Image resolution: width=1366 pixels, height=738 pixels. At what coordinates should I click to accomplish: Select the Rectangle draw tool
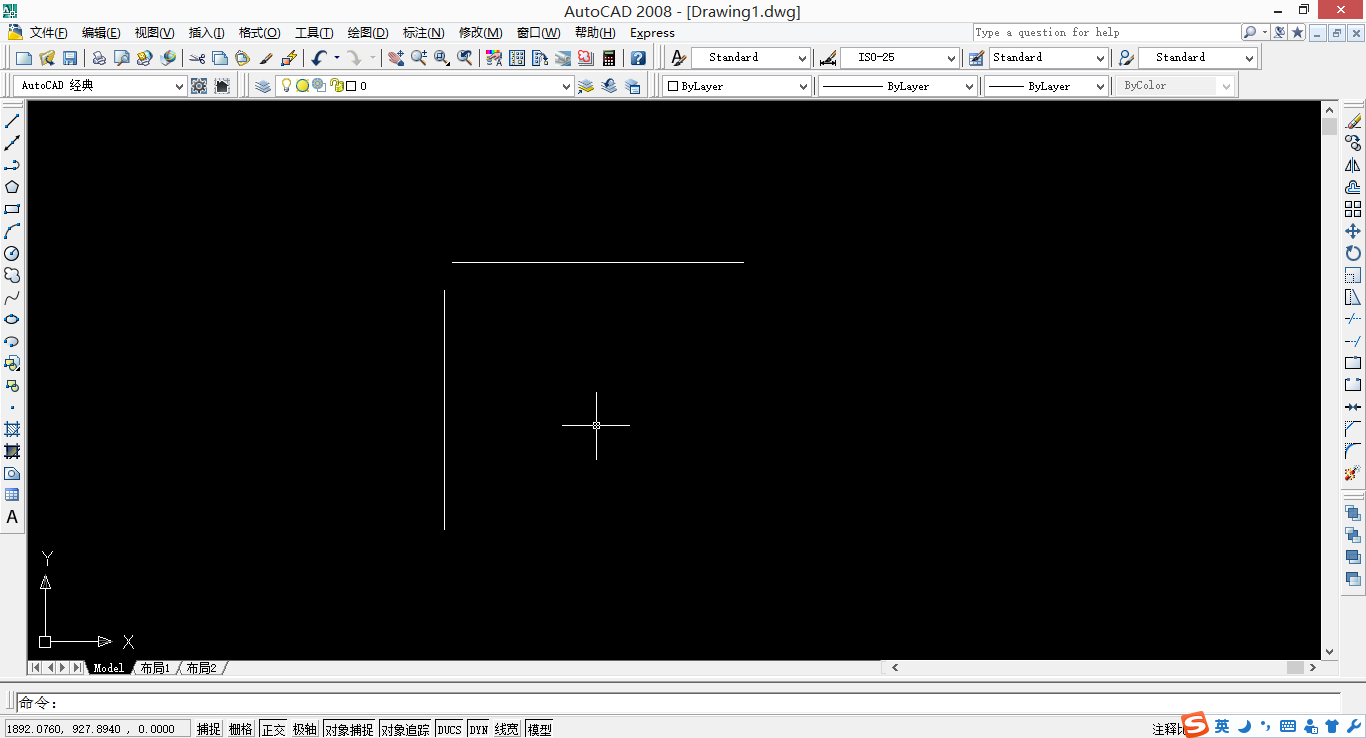coord(12,209)
